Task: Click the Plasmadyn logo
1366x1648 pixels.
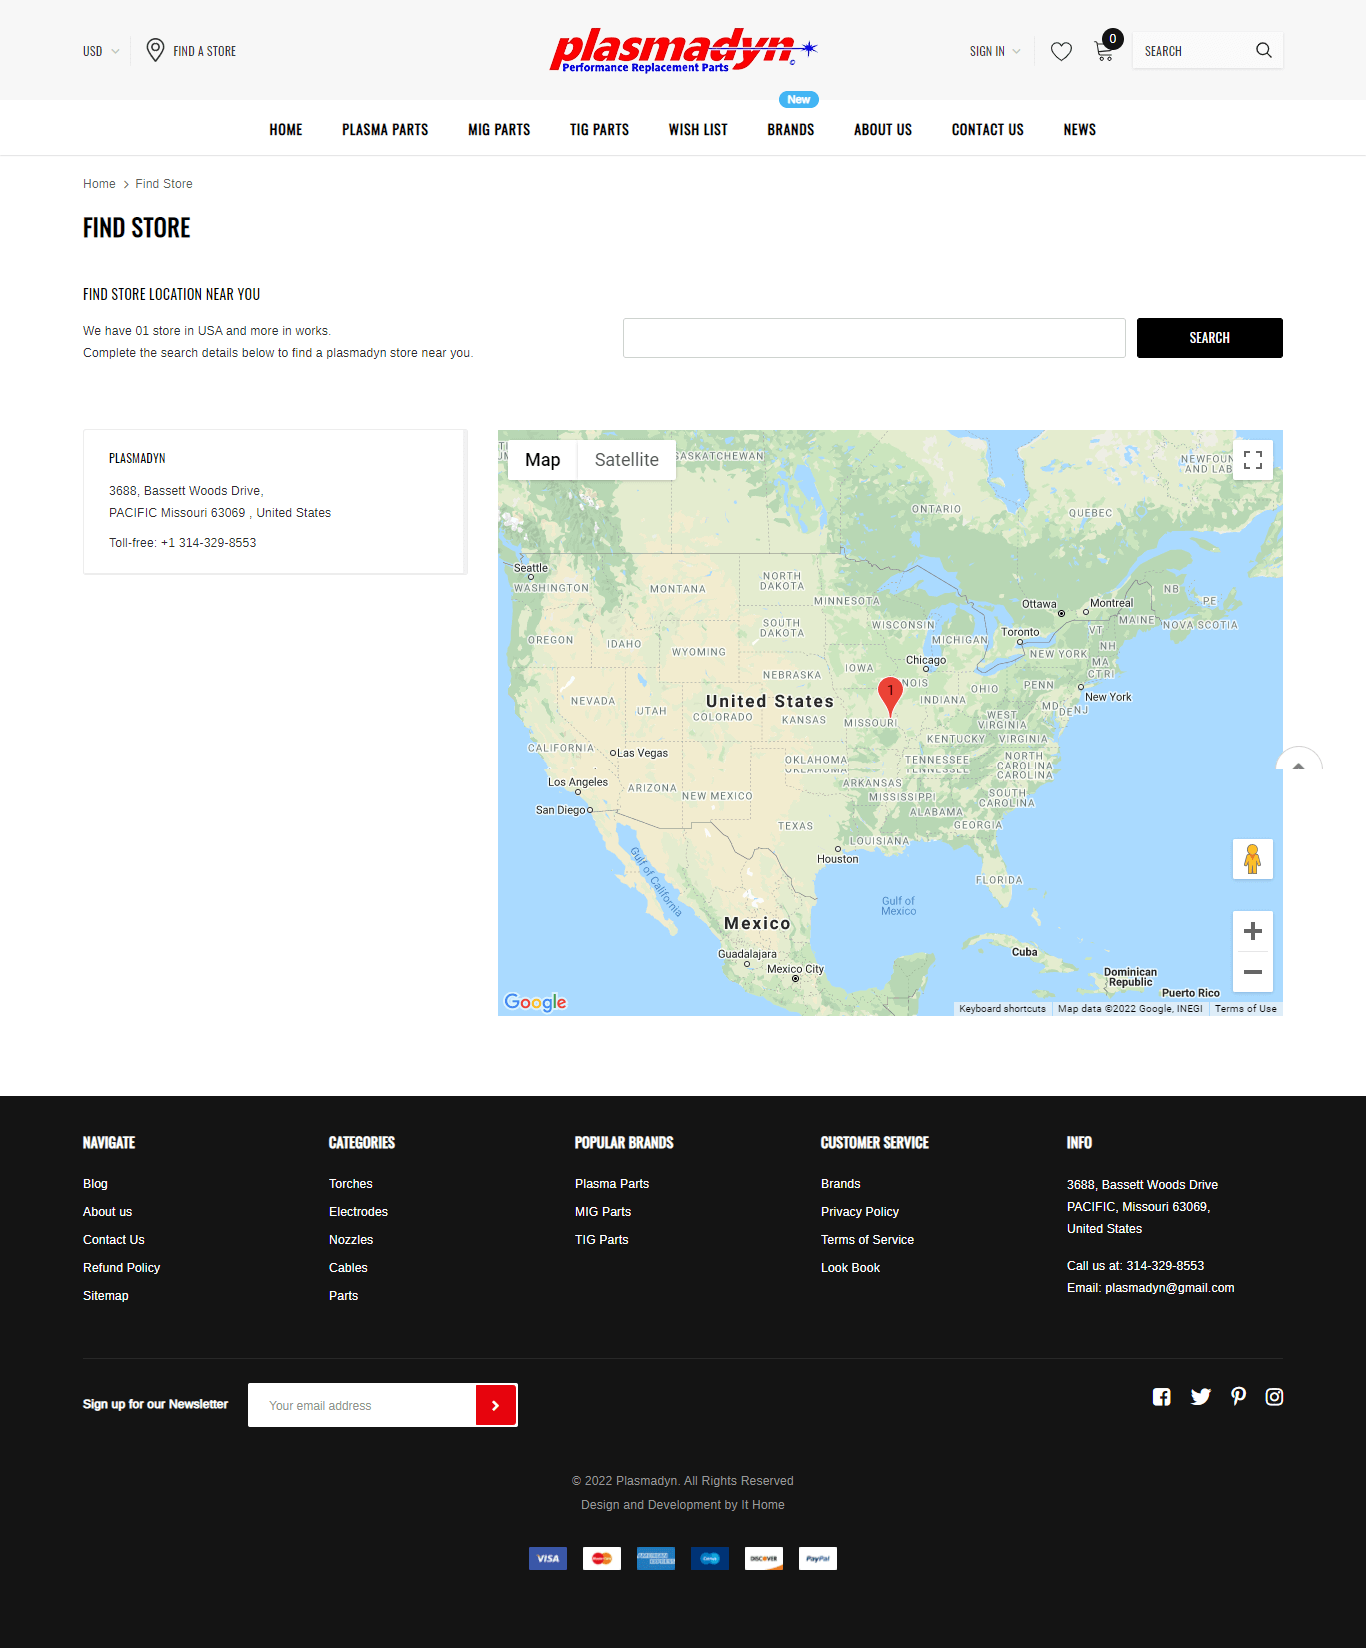Action: [x=684, y=50]
